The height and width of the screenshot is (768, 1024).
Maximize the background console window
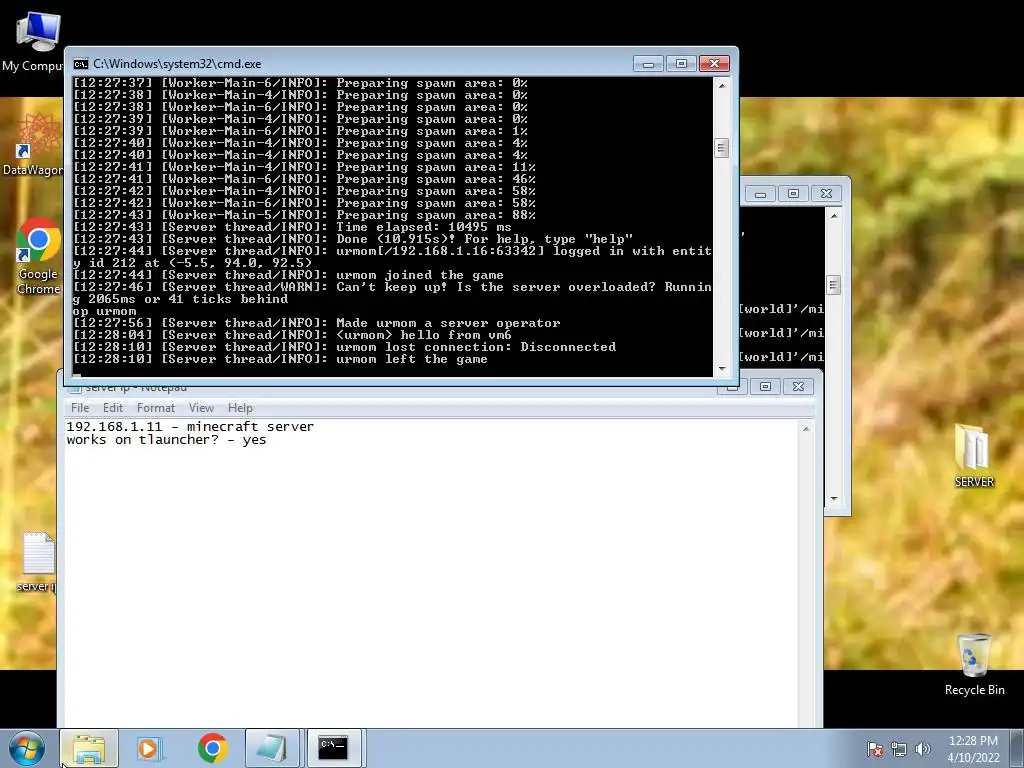[793, 193]
